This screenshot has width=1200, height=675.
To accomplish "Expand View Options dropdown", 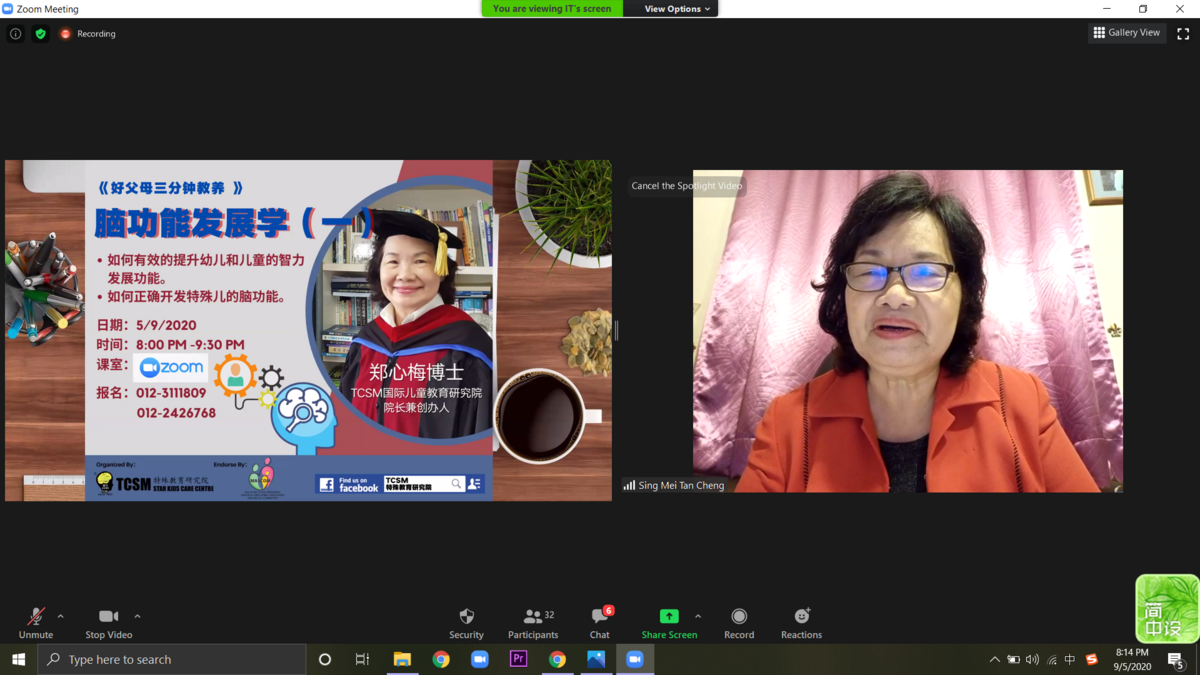I will pos(677,9).
